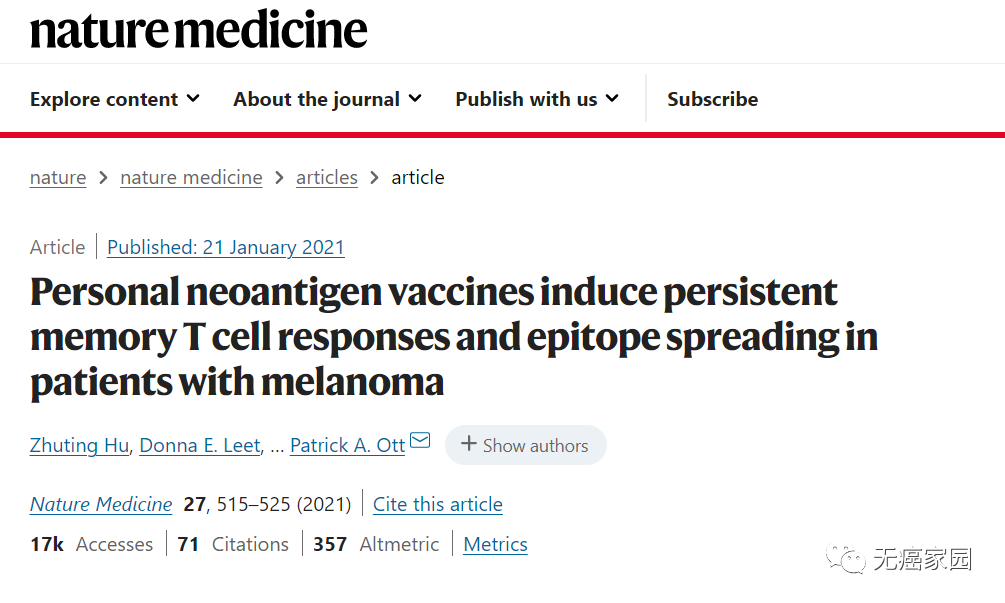Click the Subscribe menu item
Image resolution: width=1005 pixels, height=603 pixels.
712,99
